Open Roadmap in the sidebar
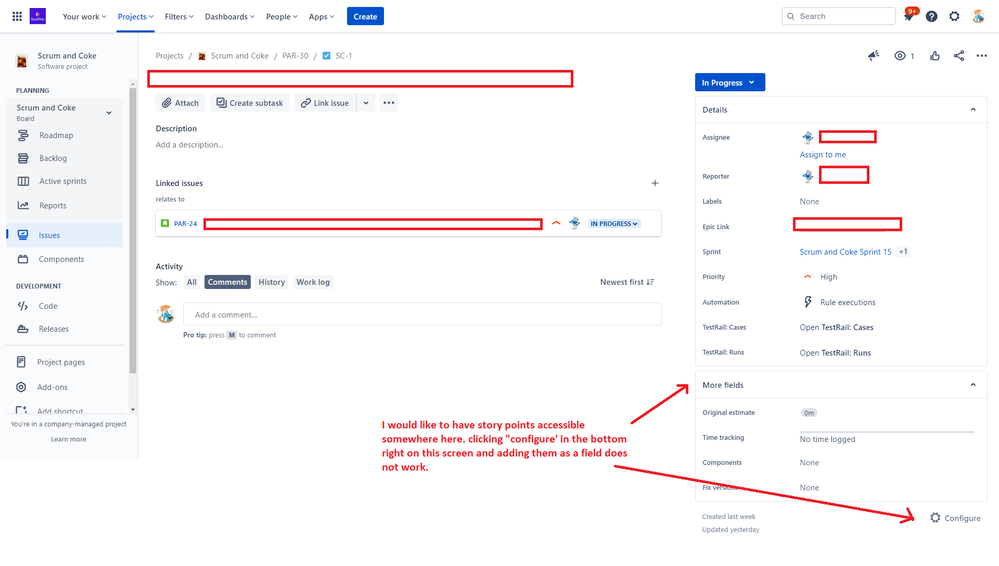Image resolution: width=999 pixels, height=566 pixels. point(56,135)
